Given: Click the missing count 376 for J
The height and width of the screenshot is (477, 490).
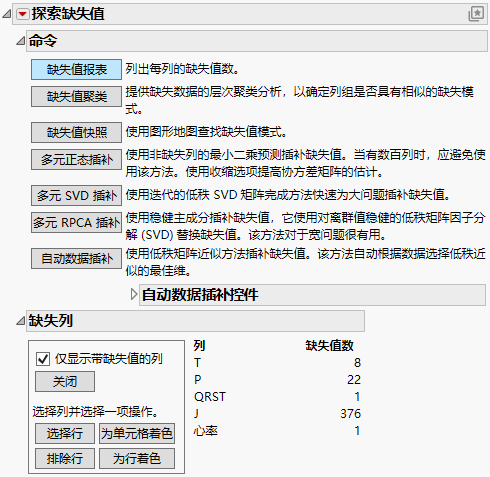Looking at the screenshot, I should coord(350,414).
